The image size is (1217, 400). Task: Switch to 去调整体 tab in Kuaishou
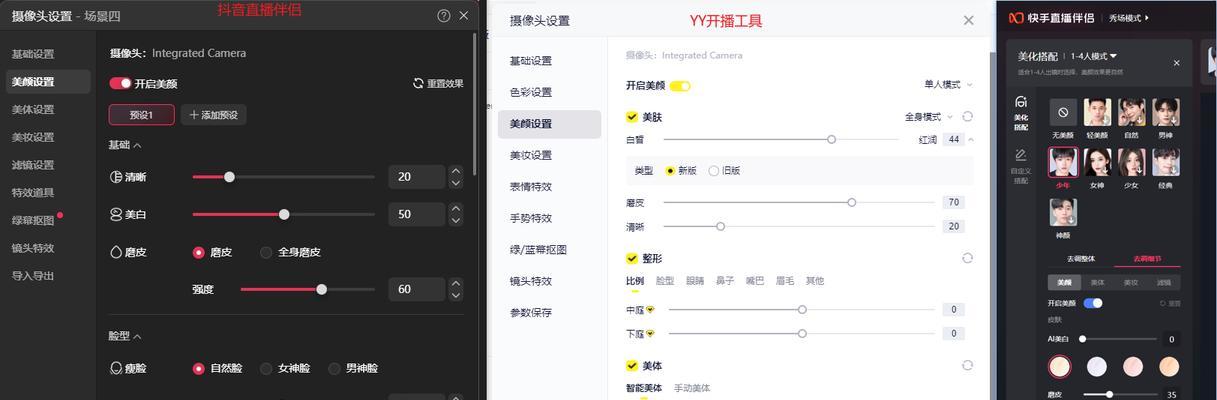(x=1082, y=259)
